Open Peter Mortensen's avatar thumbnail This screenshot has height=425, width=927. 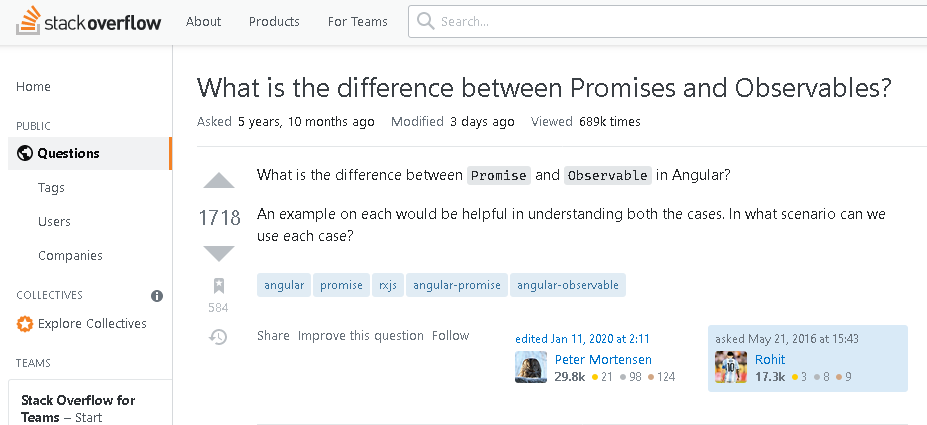(x=530, y=366)
